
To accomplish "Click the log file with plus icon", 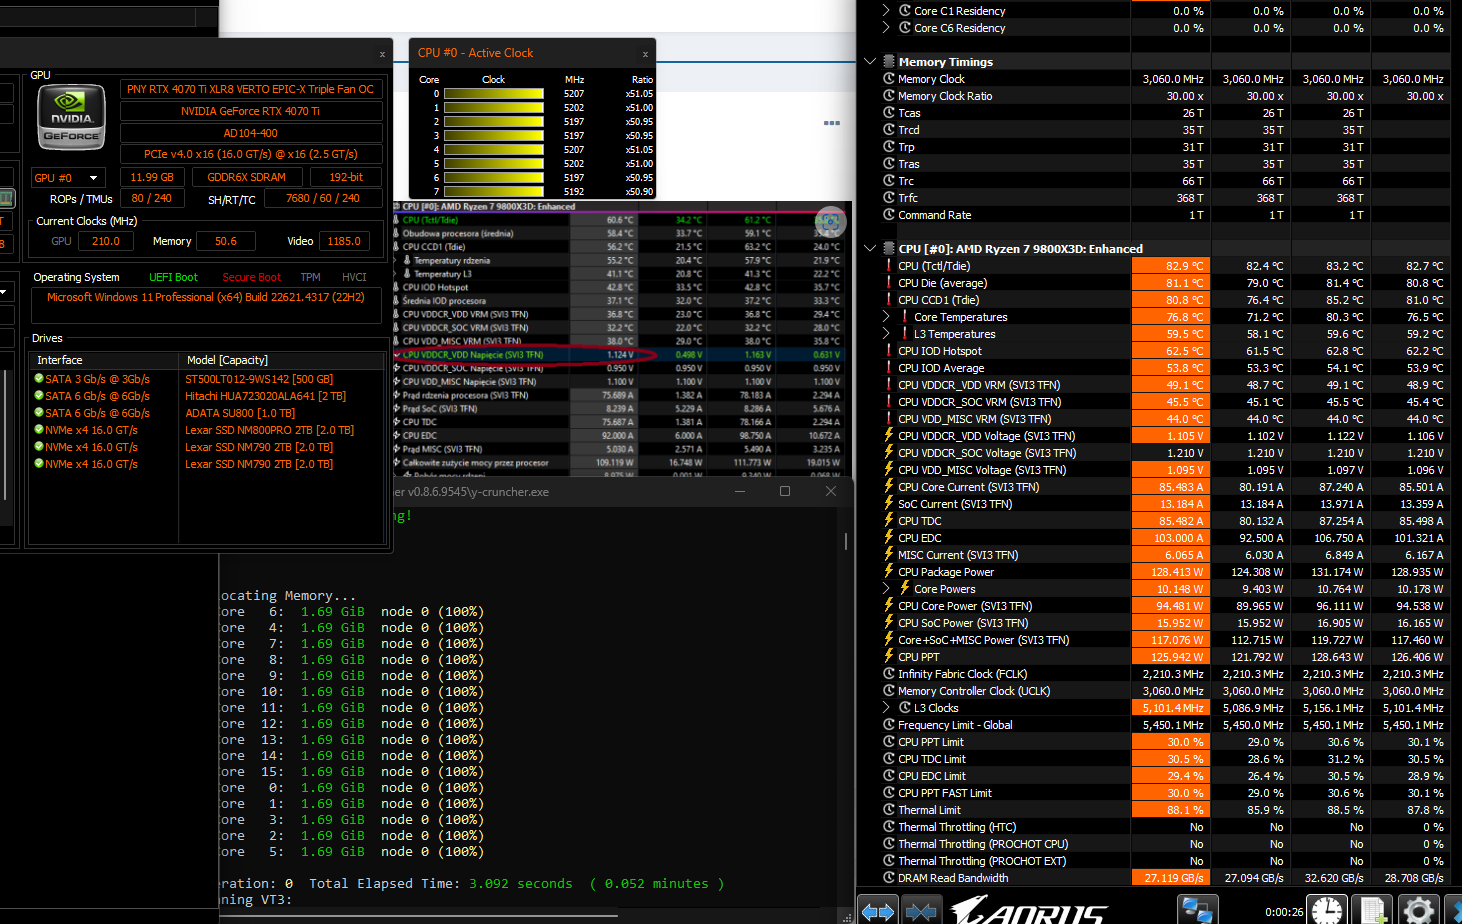I will tap(1373, 910).
